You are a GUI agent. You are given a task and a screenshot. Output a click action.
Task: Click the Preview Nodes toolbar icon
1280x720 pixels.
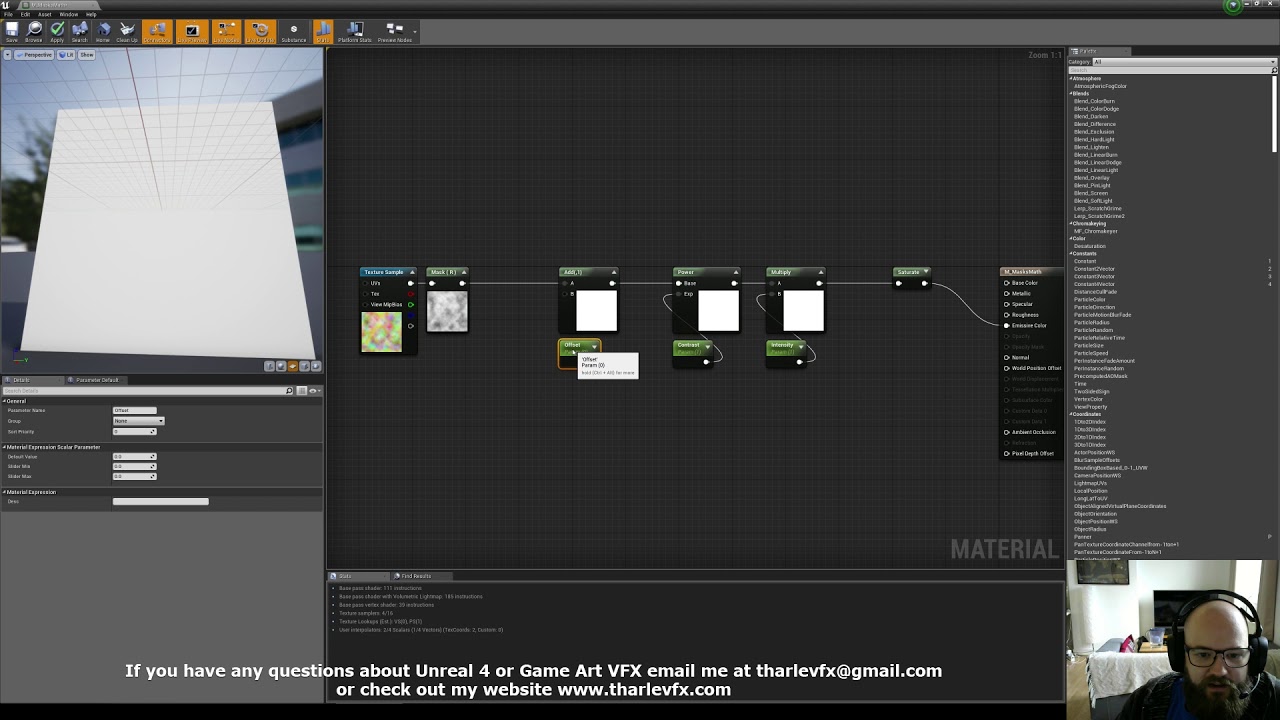tap(395, 32)
